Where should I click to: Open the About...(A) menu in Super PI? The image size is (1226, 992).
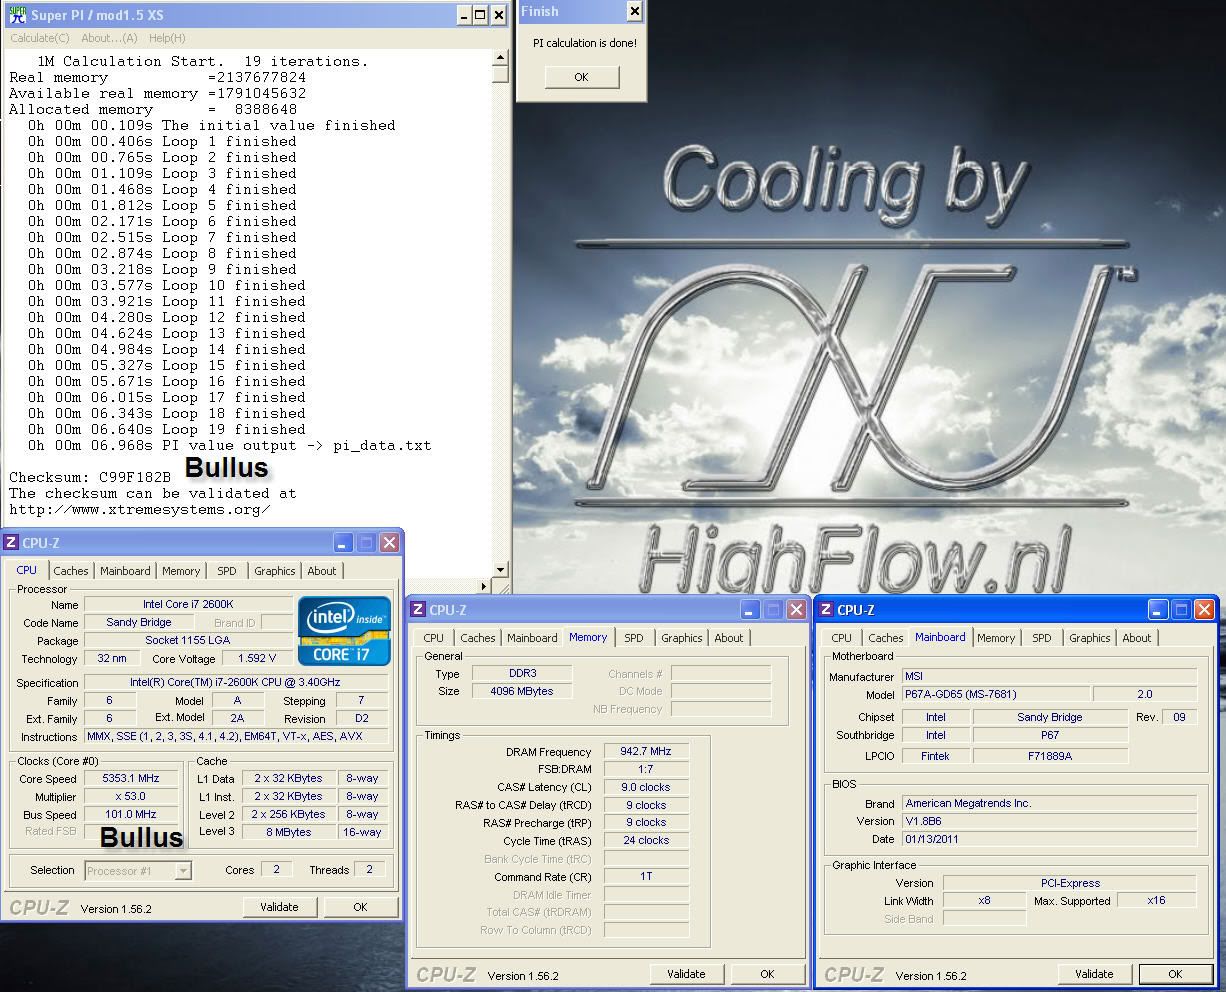pos(109,38)
